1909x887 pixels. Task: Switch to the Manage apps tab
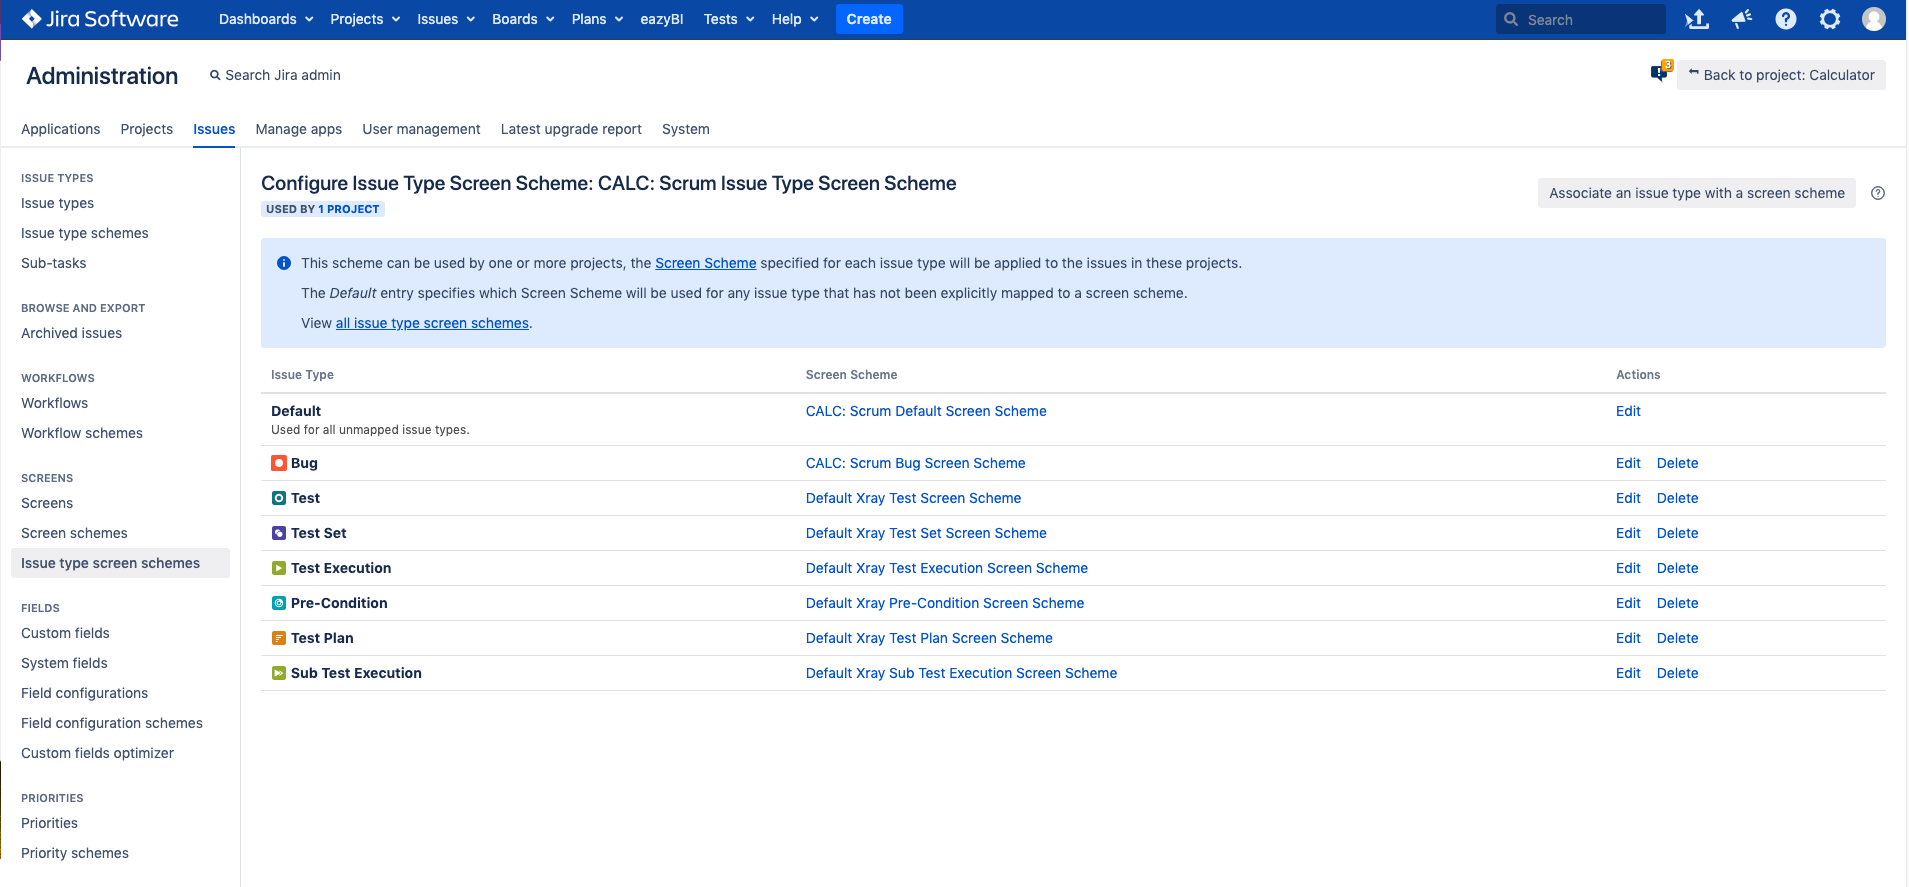click(299, 129)
